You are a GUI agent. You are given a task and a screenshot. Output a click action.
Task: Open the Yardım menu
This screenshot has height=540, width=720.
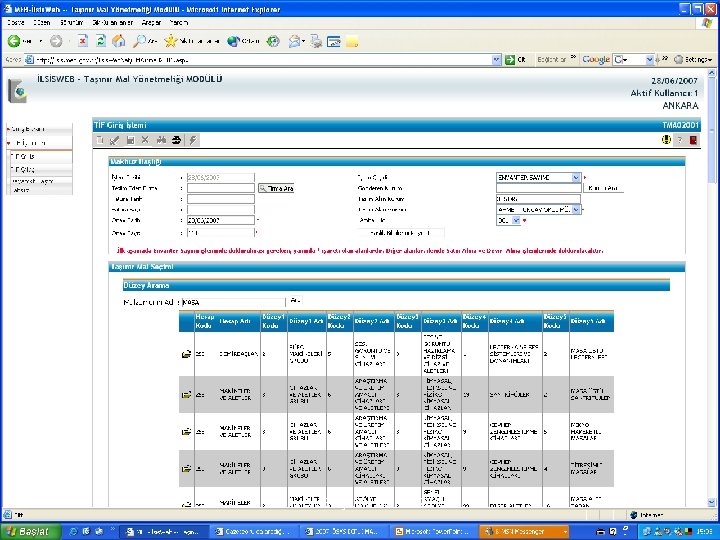[179, 22]
